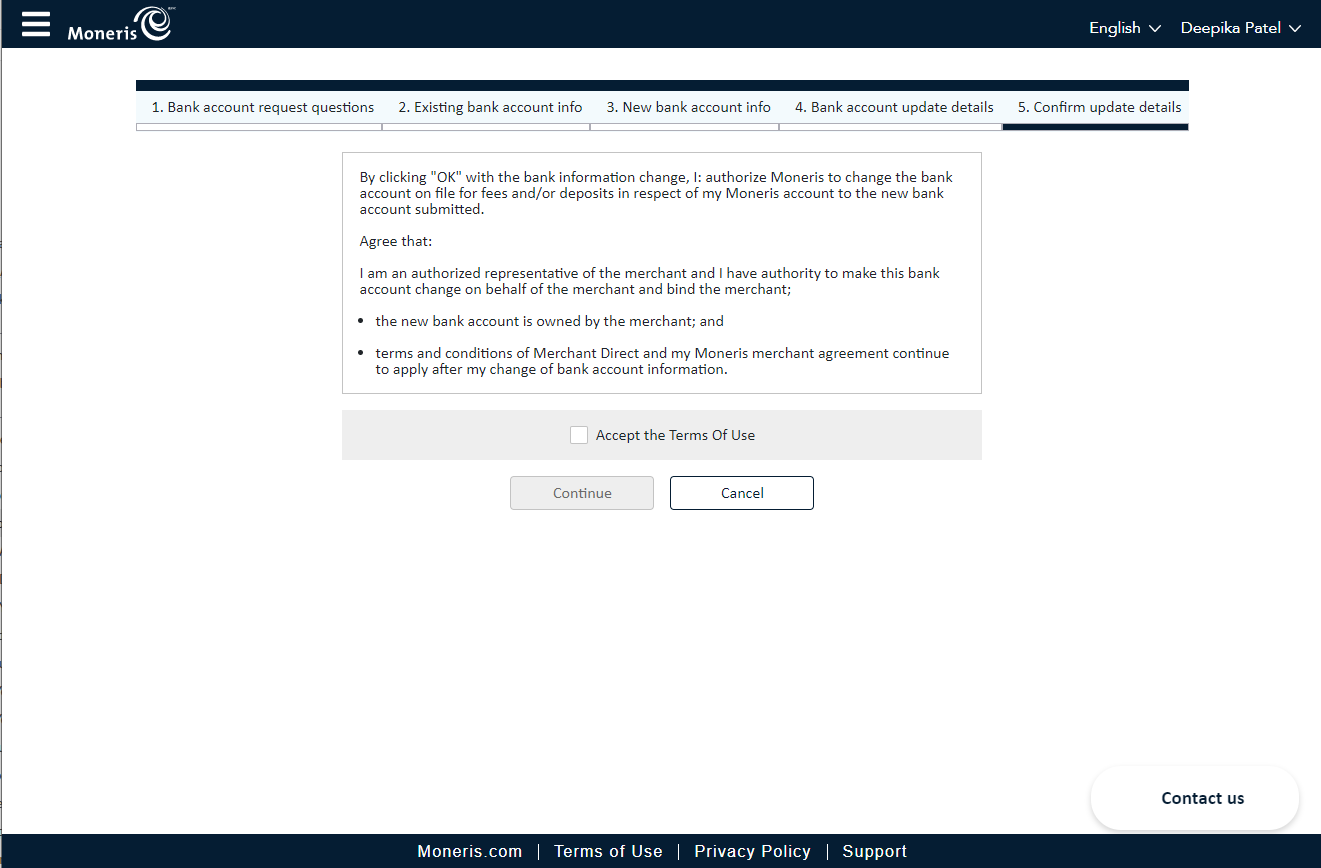Click the 'terms and conditions of Merchant Direct' bullet

(662, 361)
